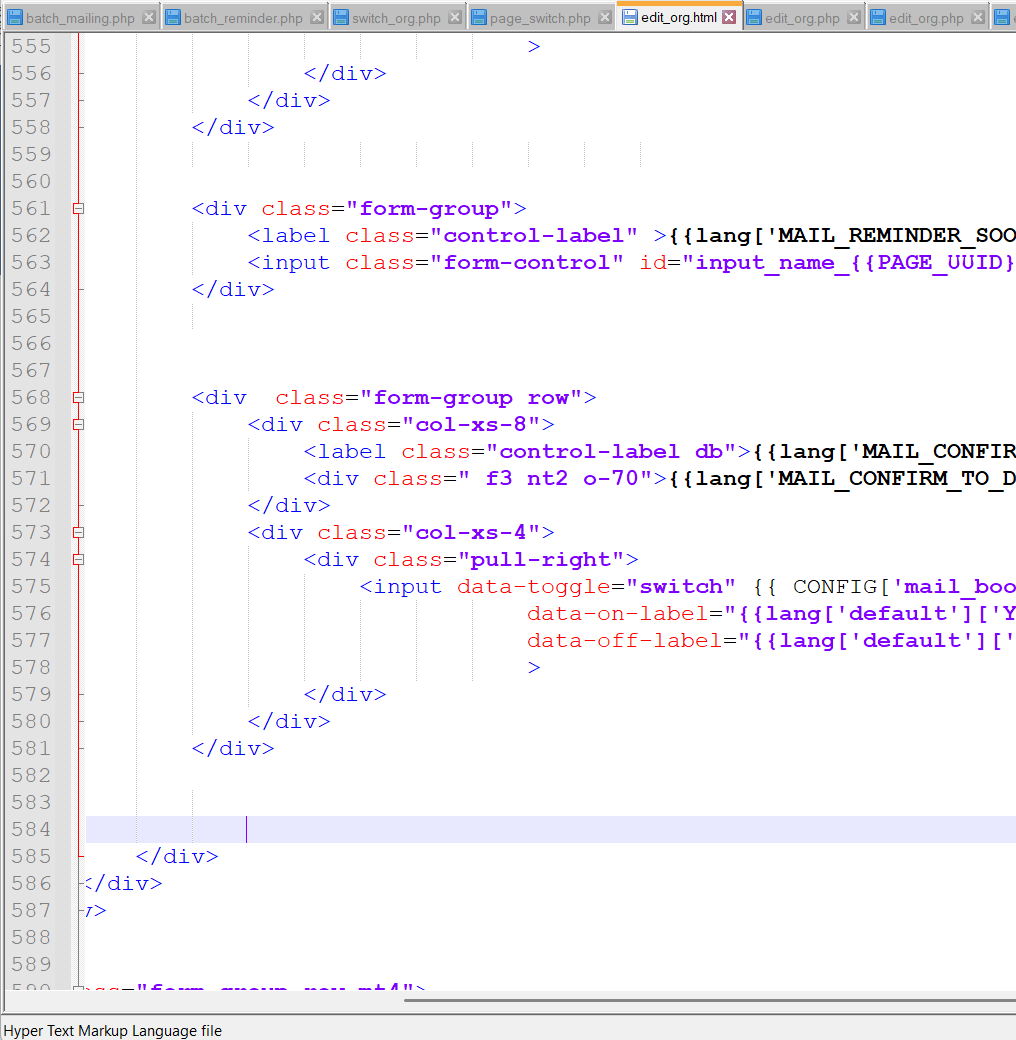The height and width of the screenshot is (1040, 1016).
Task: Click the data-toggle attribute on line 575
Action: click(533, 587)
